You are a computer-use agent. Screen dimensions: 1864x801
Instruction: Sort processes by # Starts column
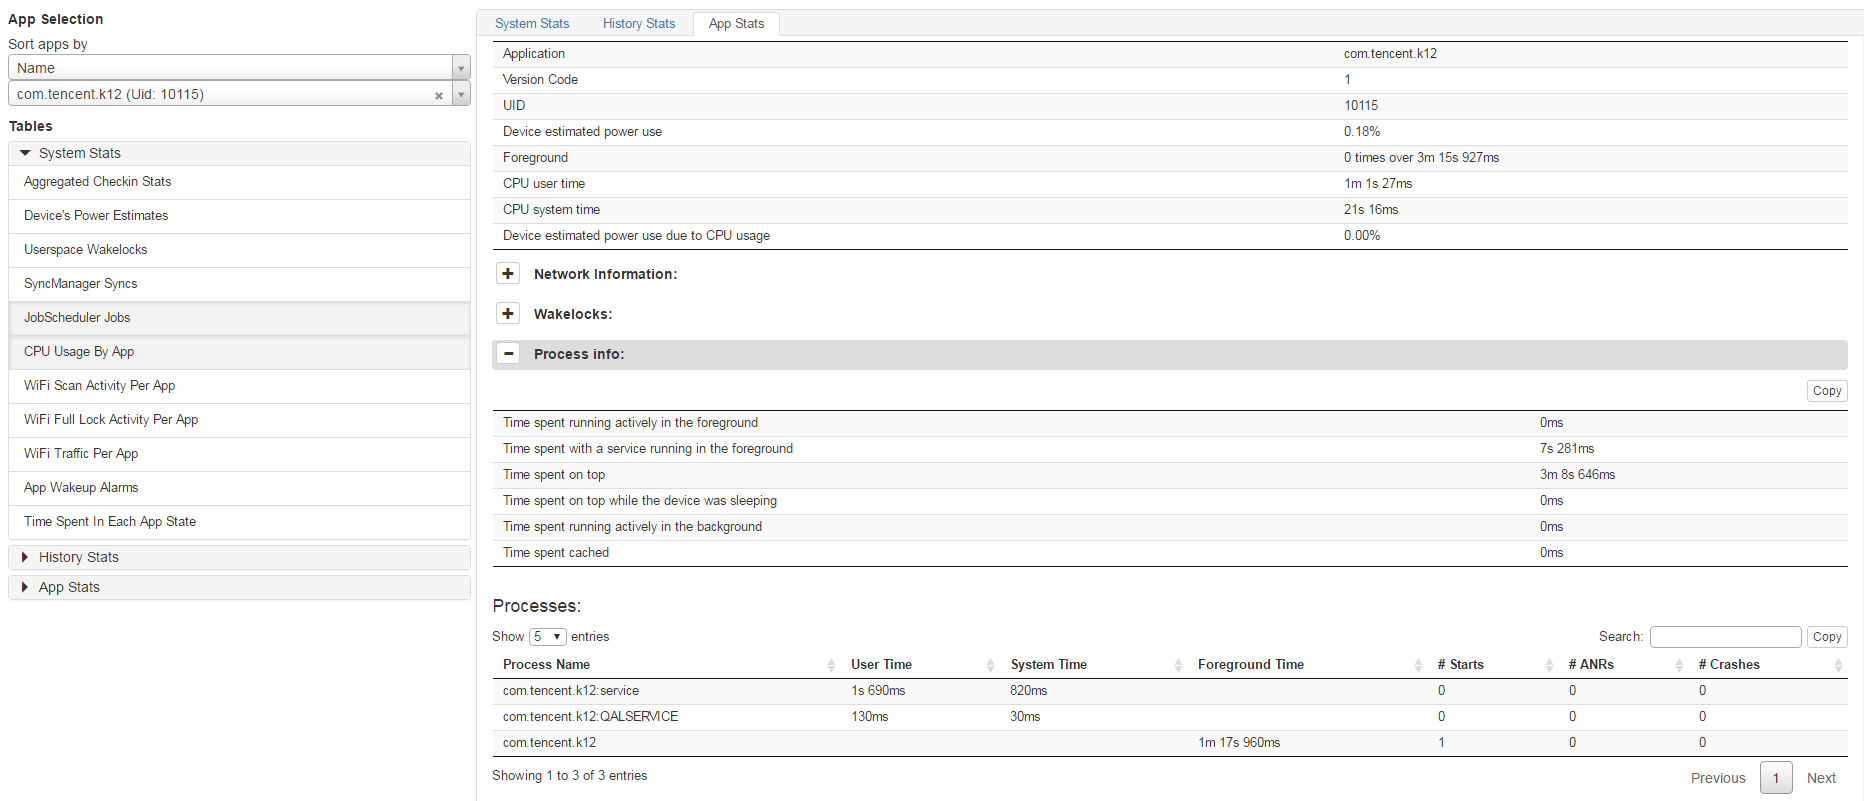(x=1493, y=665)
